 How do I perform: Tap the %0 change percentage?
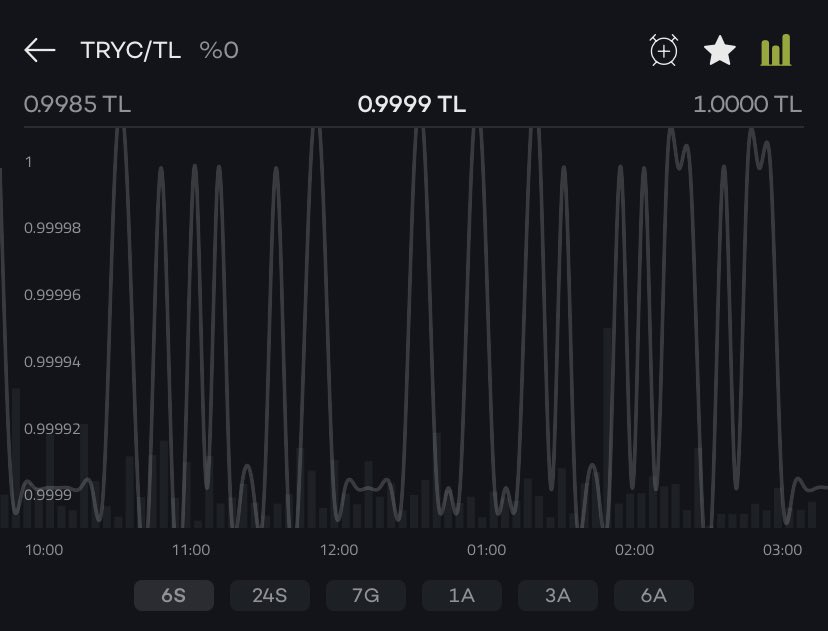pyautogui.click(x=219, y=50)
